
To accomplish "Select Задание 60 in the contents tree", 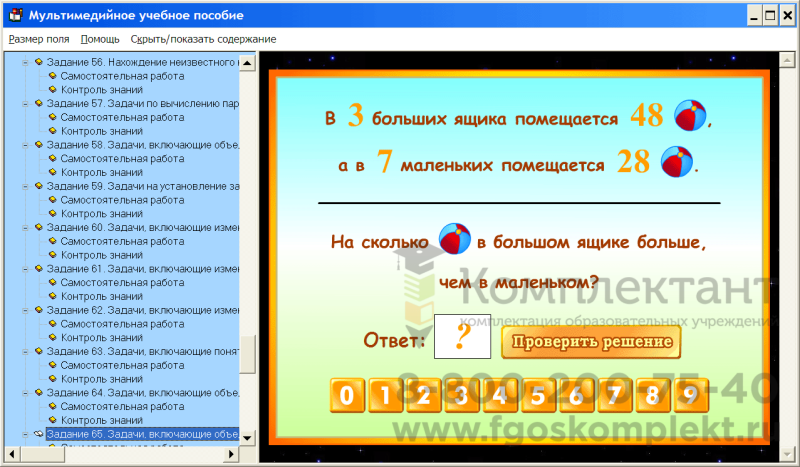I will pos(142,228).
